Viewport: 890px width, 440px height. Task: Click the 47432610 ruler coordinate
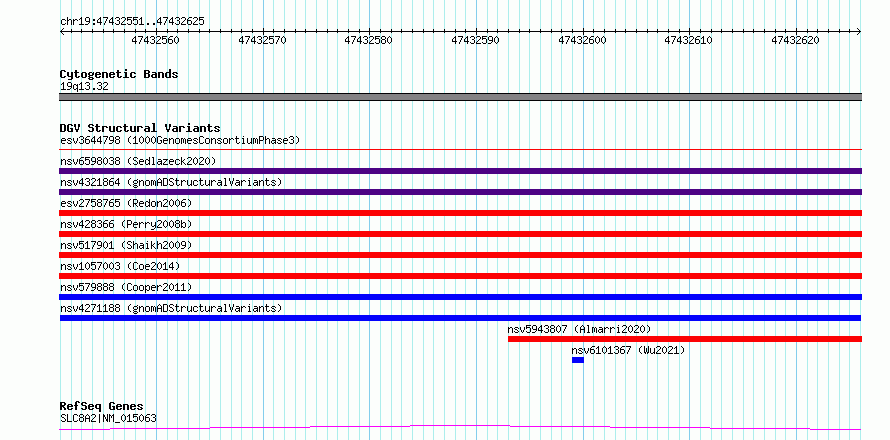[689, 40]
